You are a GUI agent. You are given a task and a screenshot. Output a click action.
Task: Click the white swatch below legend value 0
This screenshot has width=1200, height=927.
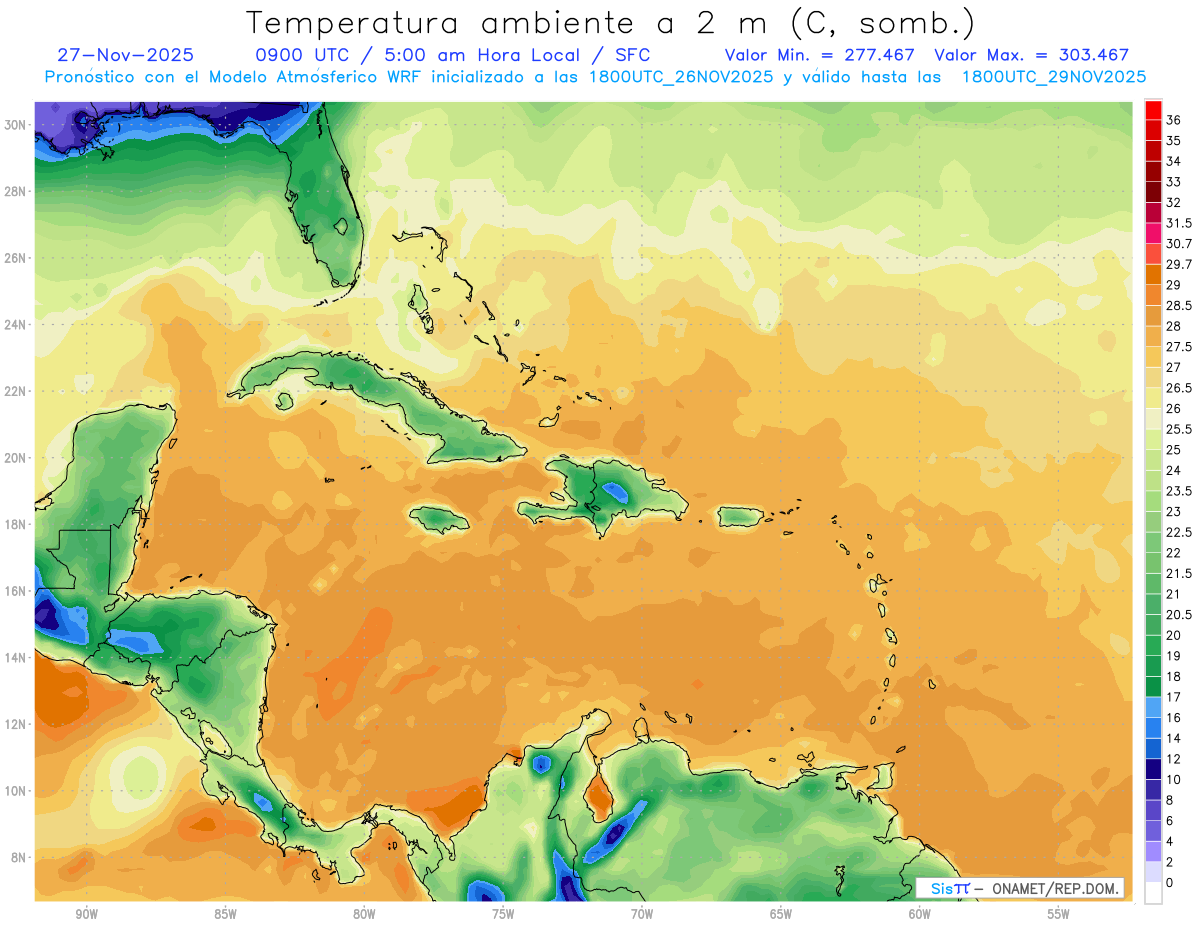pyautogui.click(x=1153, y=894)
